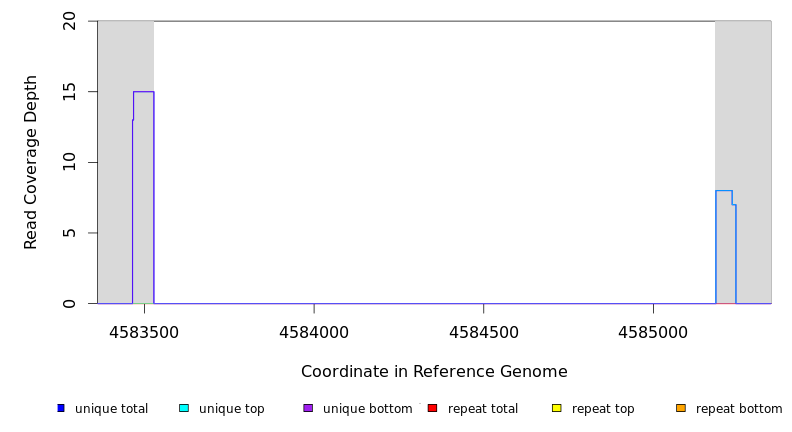Click the 'Read Coverage Depth' axis title

click(x=32, y=162)
